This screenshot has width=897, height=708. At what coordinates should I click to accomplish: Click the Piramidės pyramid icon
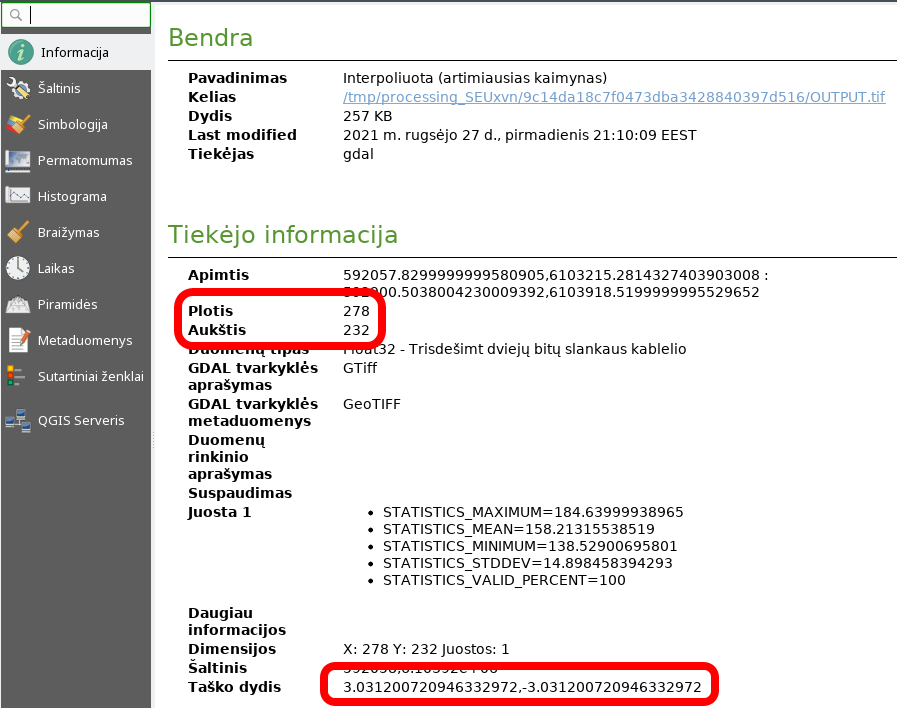(x=18, y=304)
